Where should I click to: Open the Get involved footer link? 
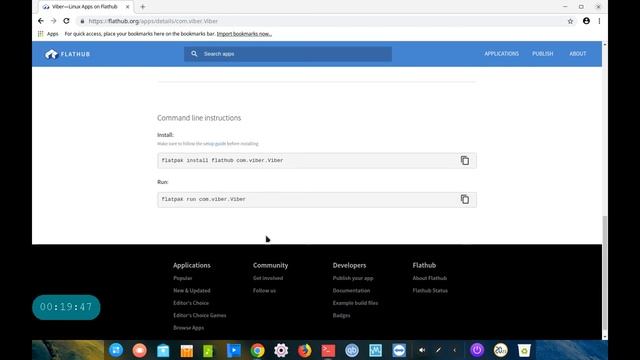tap(268, 278)
